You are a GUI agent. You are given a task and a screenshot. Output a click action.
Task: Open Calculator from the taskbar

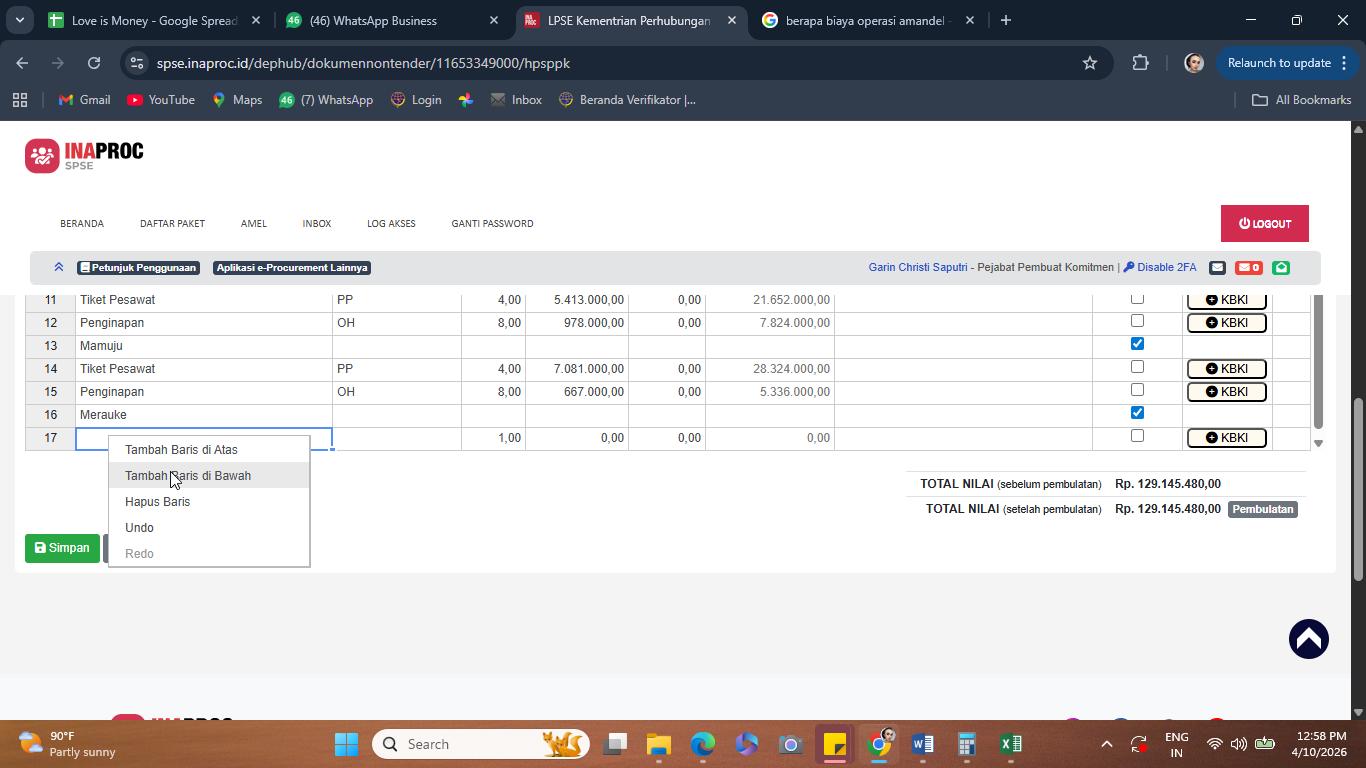(x=966, y=744)
